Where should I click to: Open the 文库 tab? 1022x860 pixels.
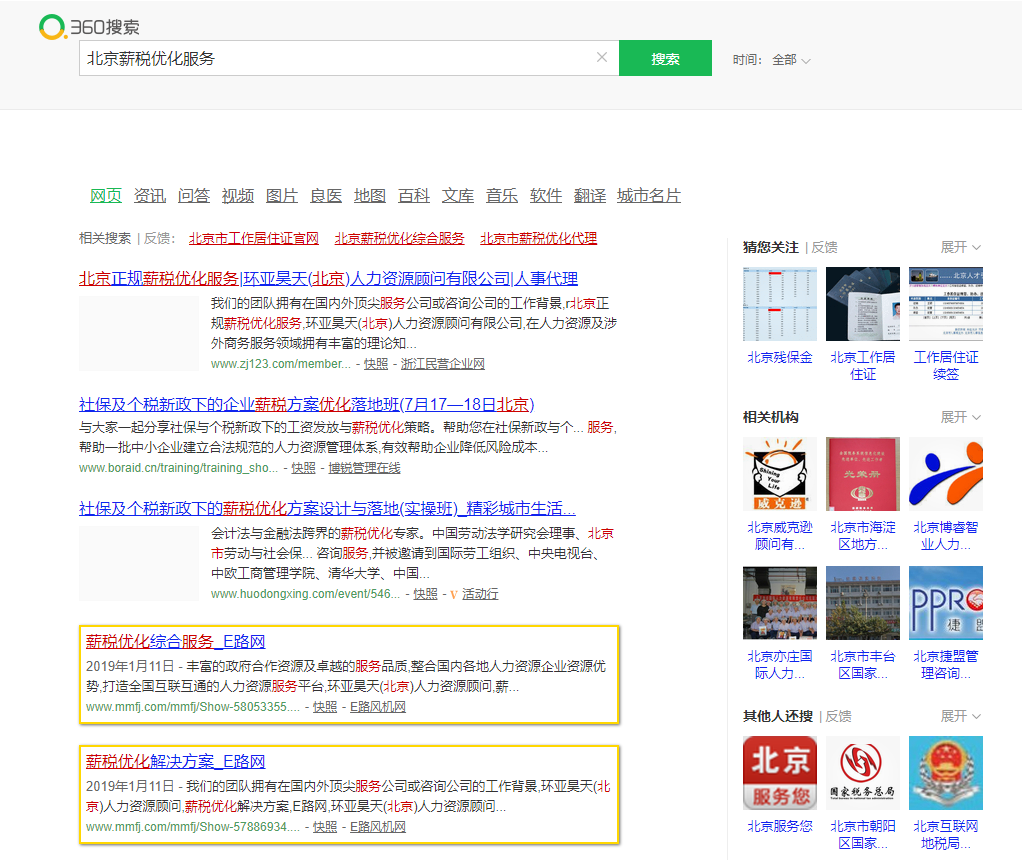click(x=458, y=196)
